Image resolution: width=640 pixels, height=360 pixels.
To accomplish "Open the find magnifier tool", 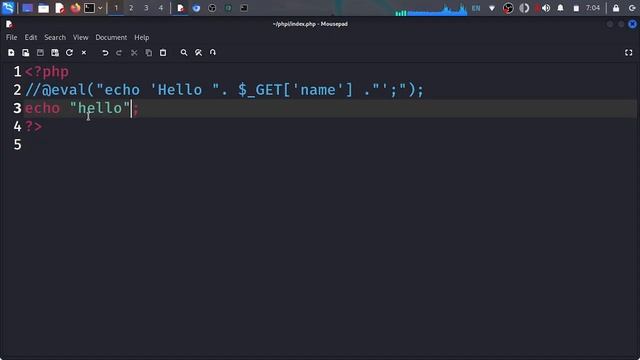I will tap(184, 53).
